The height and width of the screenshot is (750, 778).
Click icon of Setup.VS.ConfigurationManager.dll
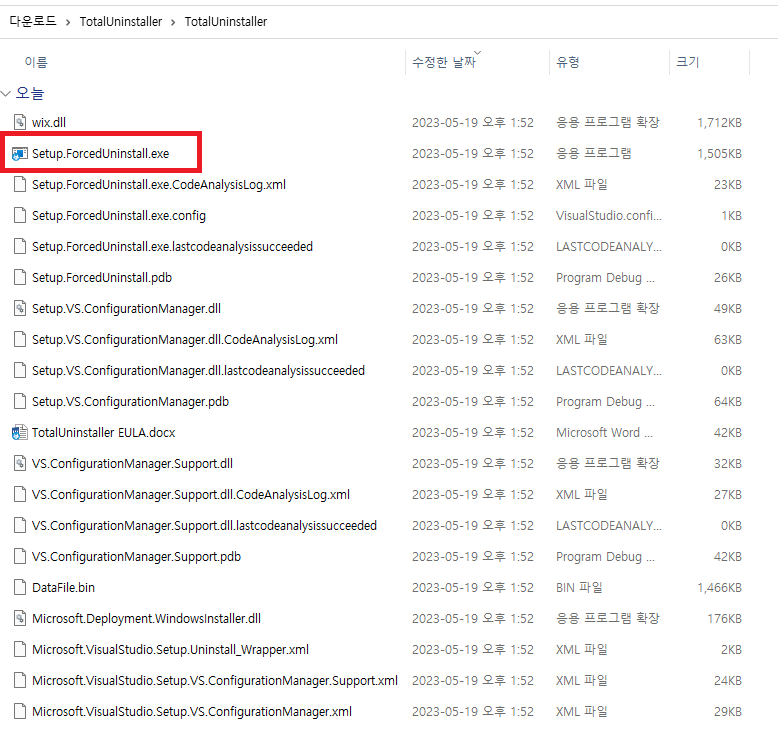coord(20,308)
